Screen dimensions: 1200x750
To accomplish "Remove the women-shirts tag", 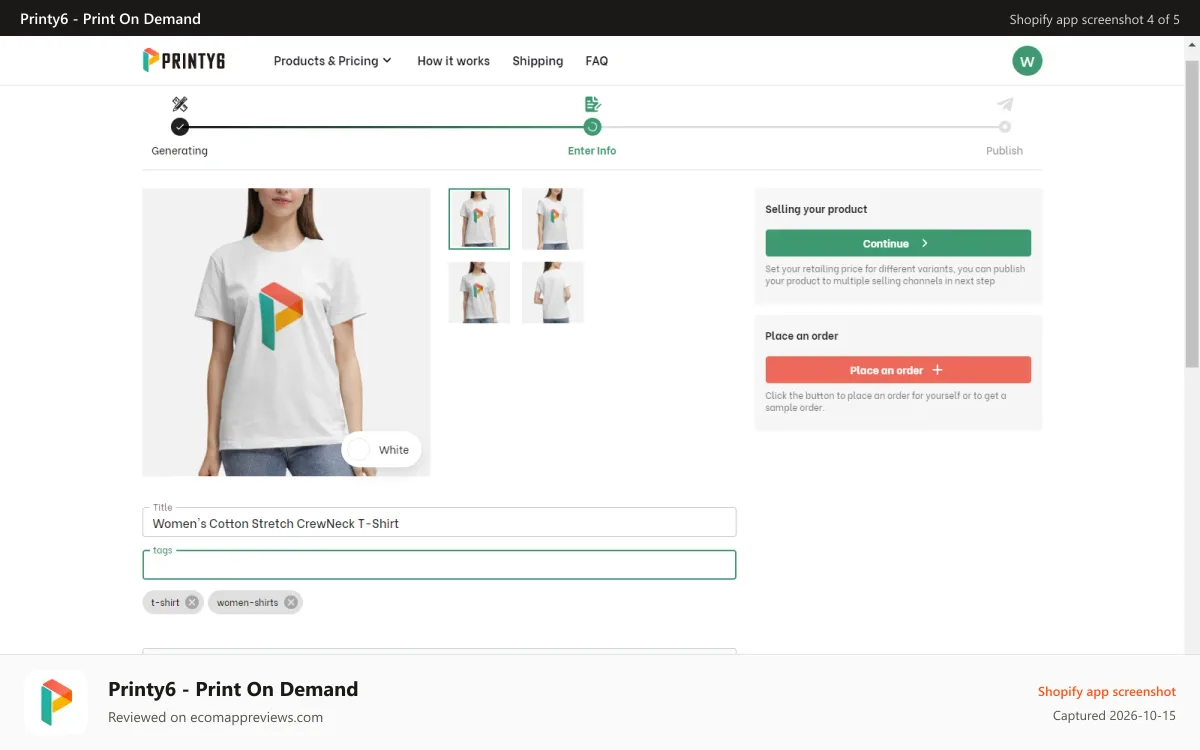I will coord(290,602).
